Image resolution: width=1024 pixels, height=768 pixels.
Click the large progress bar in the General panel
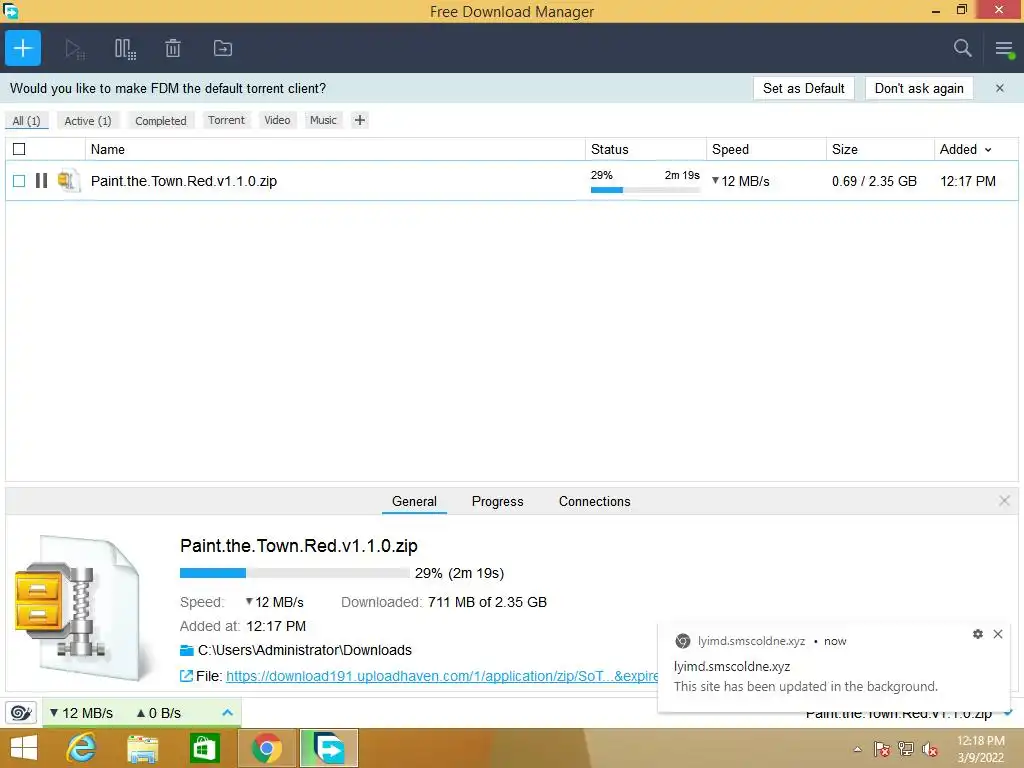point(295,573)
